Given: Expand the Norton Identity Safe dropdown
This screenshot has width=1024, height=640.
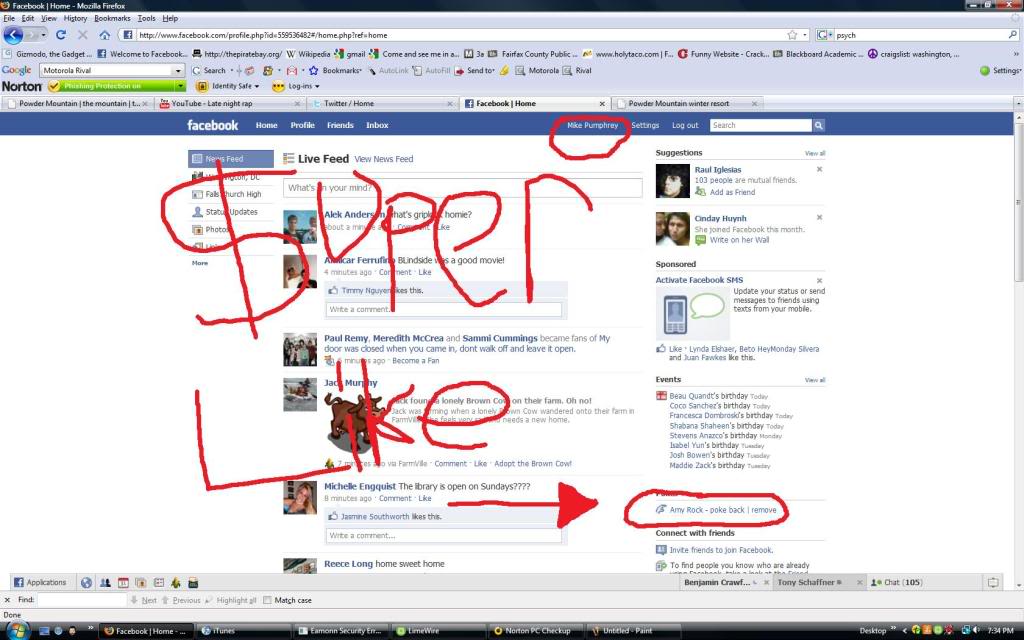Looking at the screenshot, I should (257, 86).
